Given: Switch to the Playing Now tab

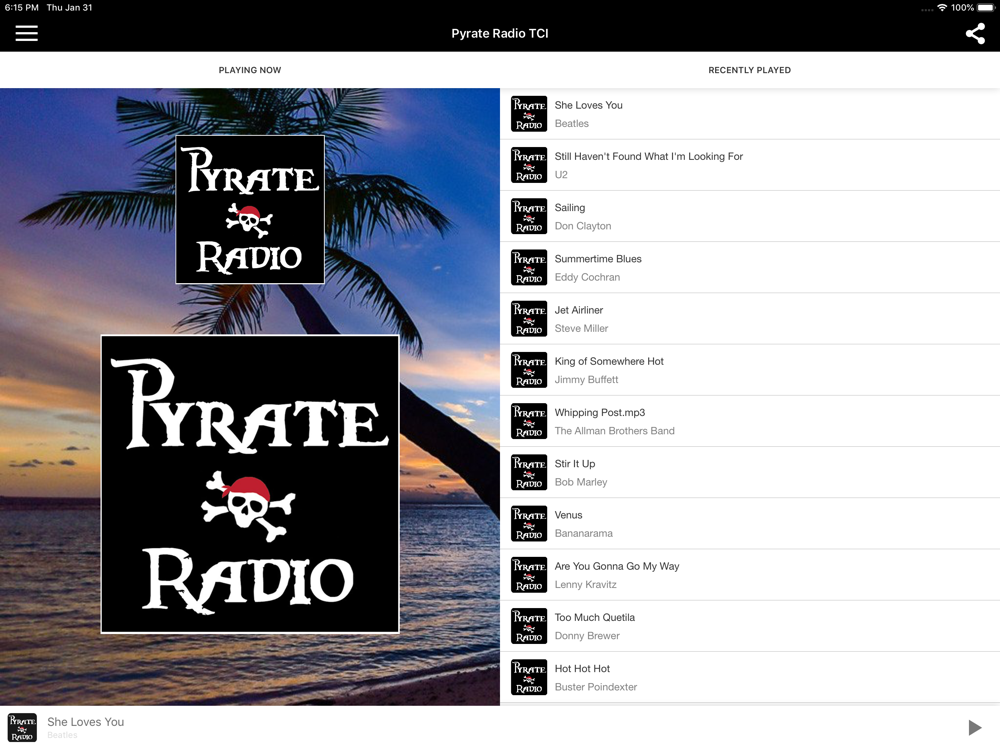Looking at the screenshot, I should [x=249, y=70].
